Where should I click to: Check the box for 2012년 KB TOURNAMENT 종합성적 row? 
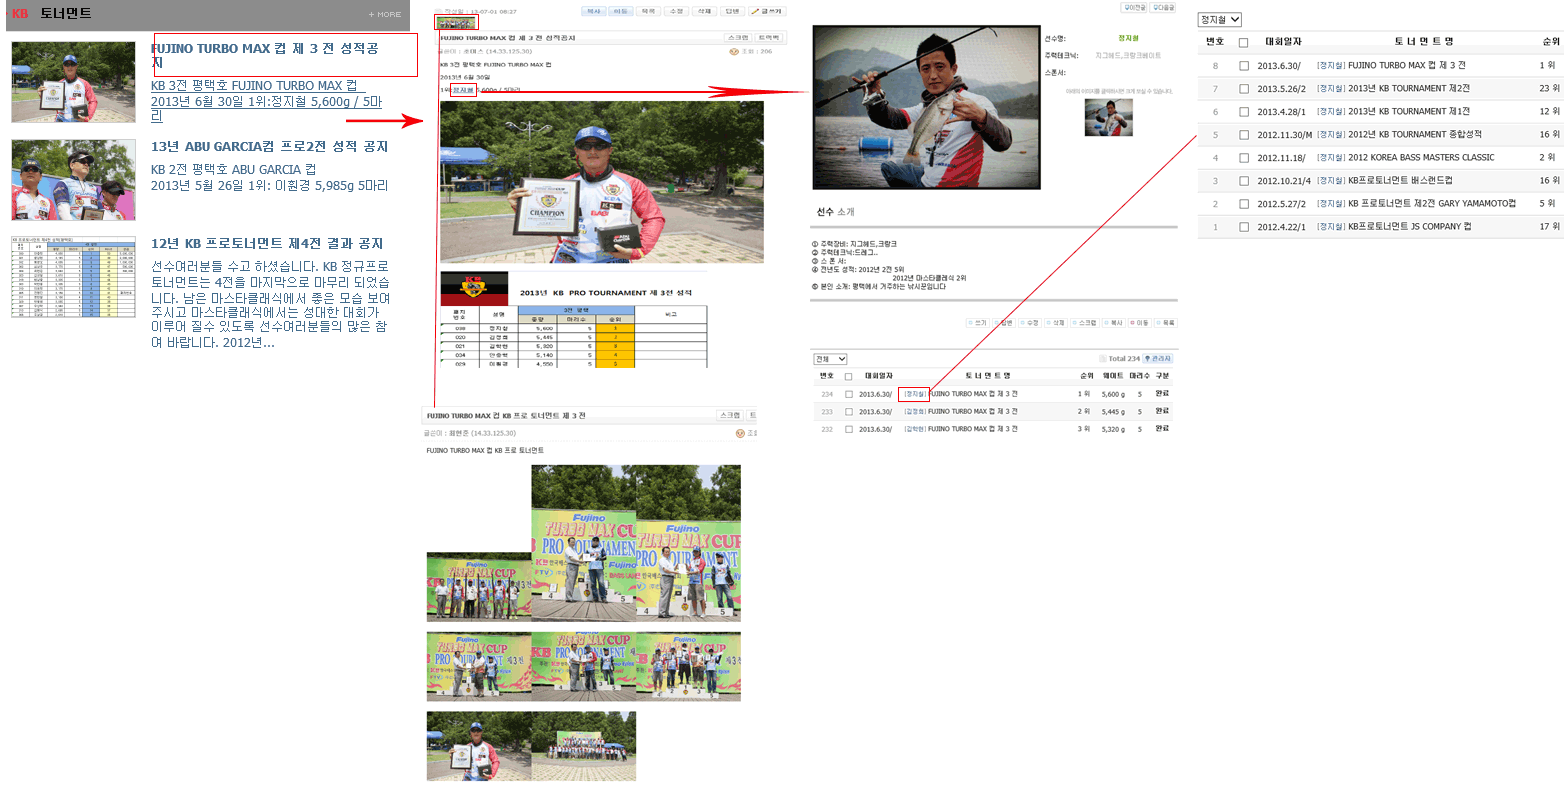1244,135
